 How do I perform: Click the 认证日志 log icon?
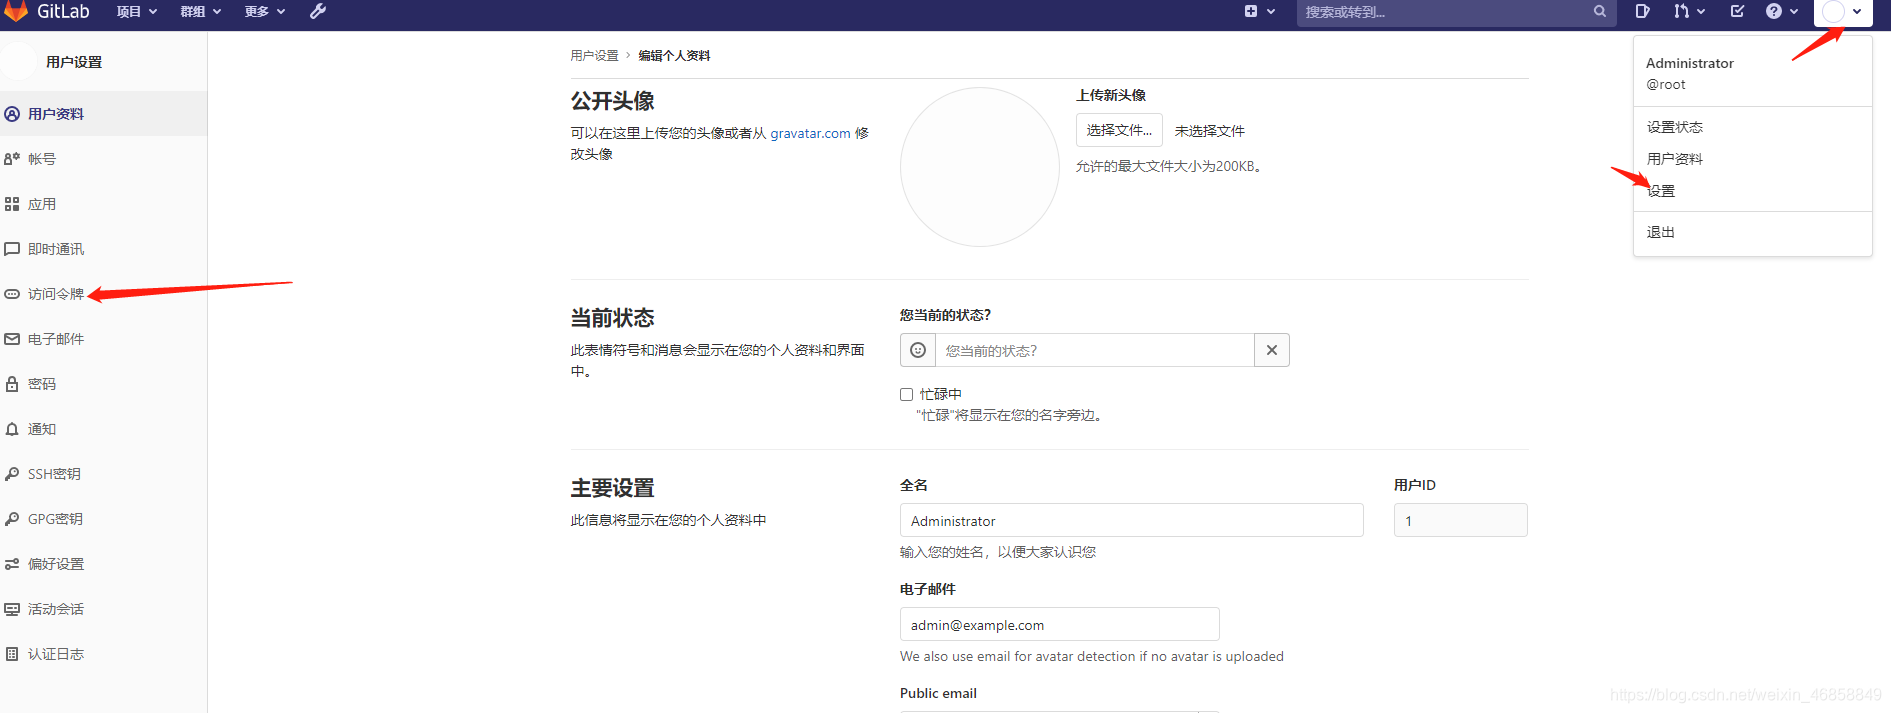[x=12, y=654]
